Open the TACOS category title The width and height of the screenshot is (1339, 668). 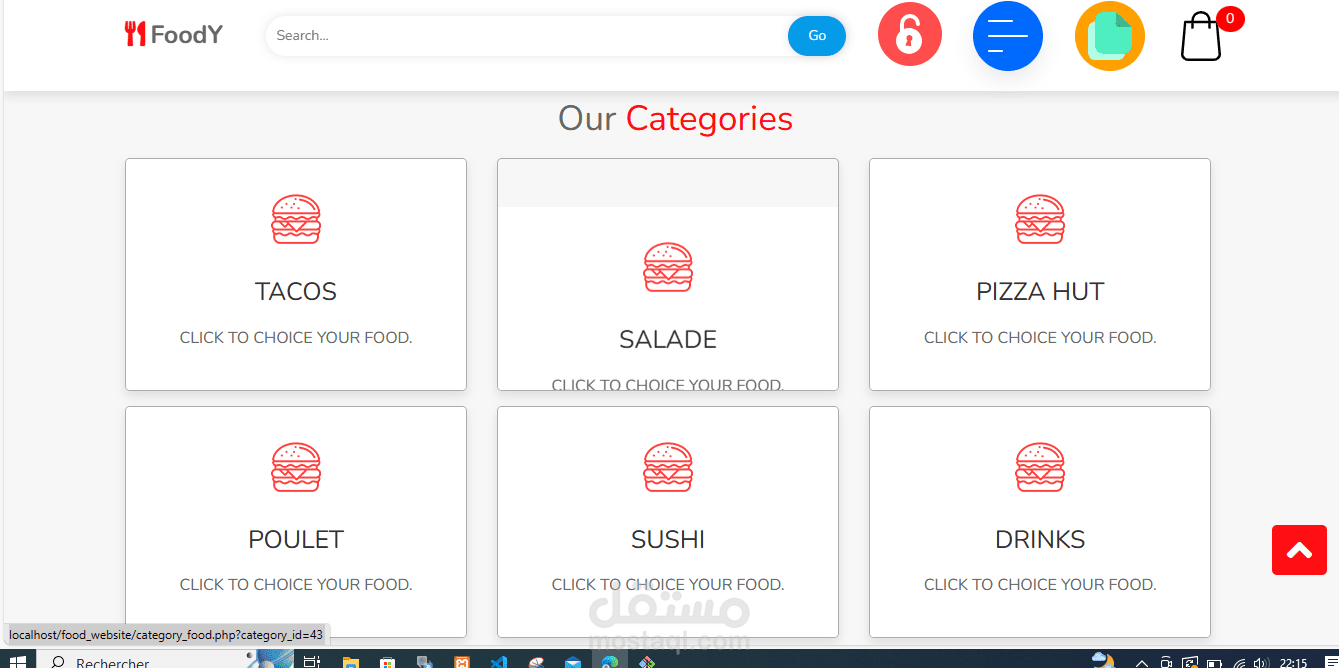(296, 292)
